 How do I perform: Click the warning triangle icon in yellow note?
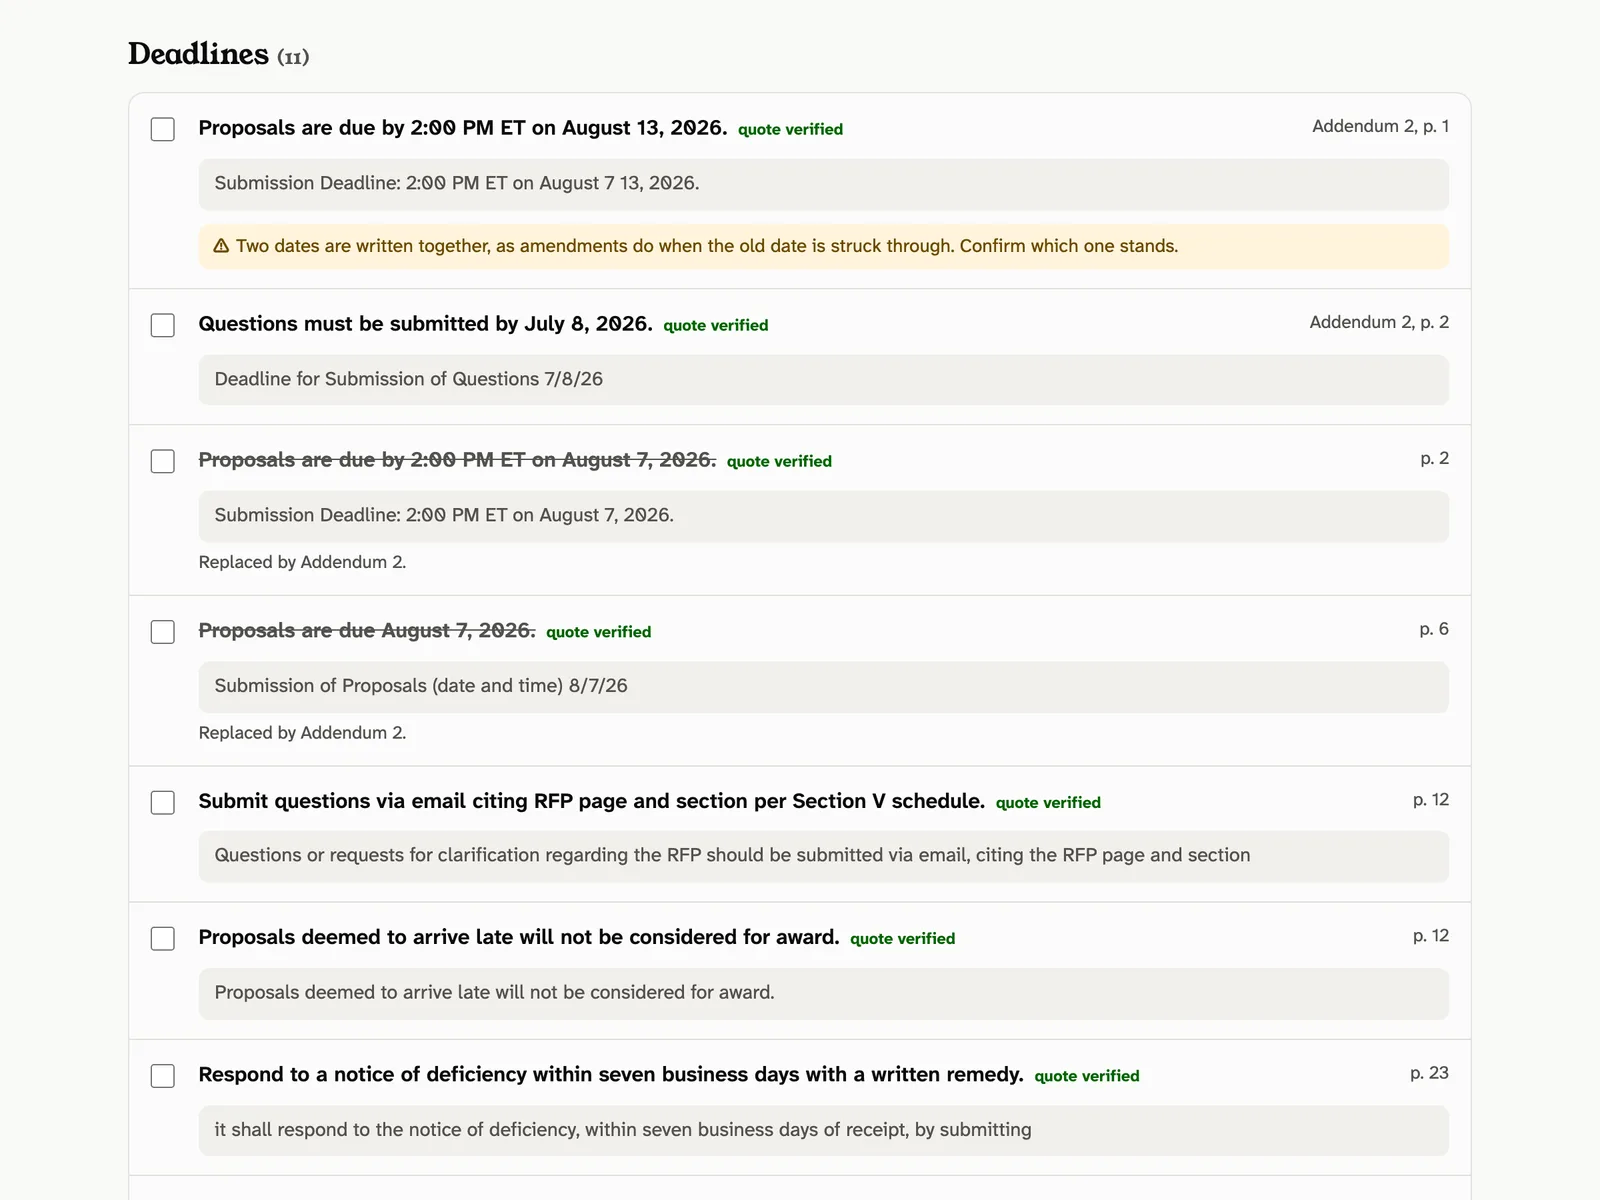[x=222, y=246]
